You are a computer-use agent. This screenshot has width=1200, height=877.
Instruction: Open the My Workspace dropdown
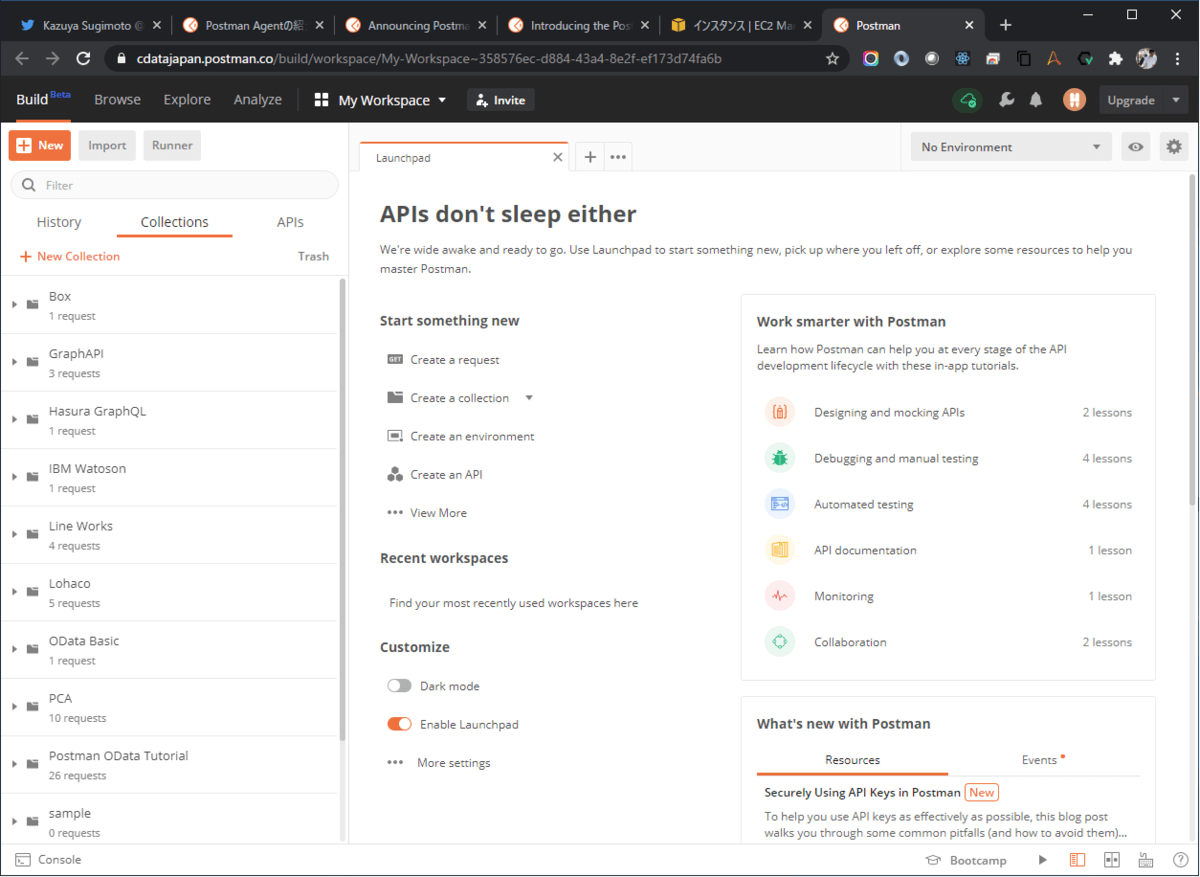[x=381, y=100]
